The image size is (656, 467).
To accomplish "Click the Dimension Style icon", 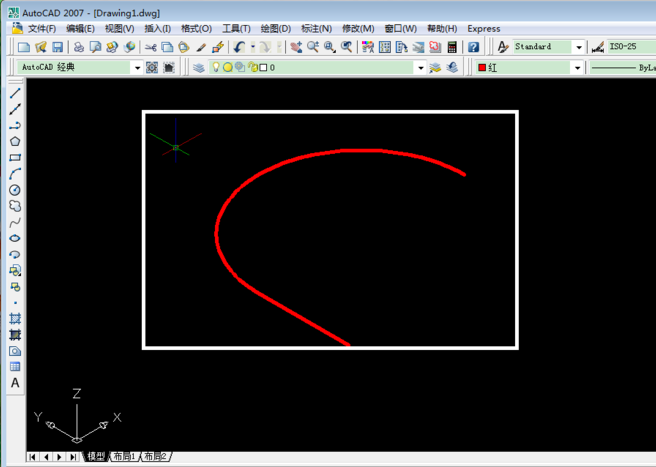I will tap(598, 47).
